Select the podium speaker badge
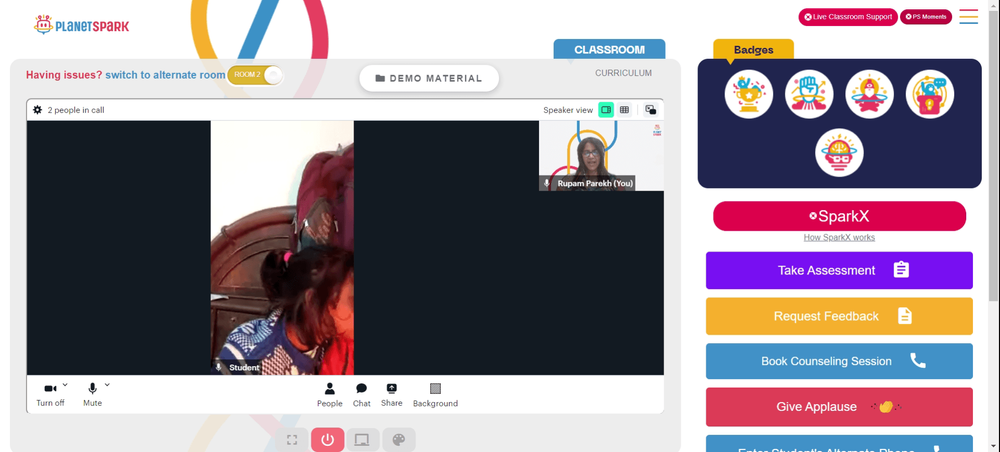 930,94
